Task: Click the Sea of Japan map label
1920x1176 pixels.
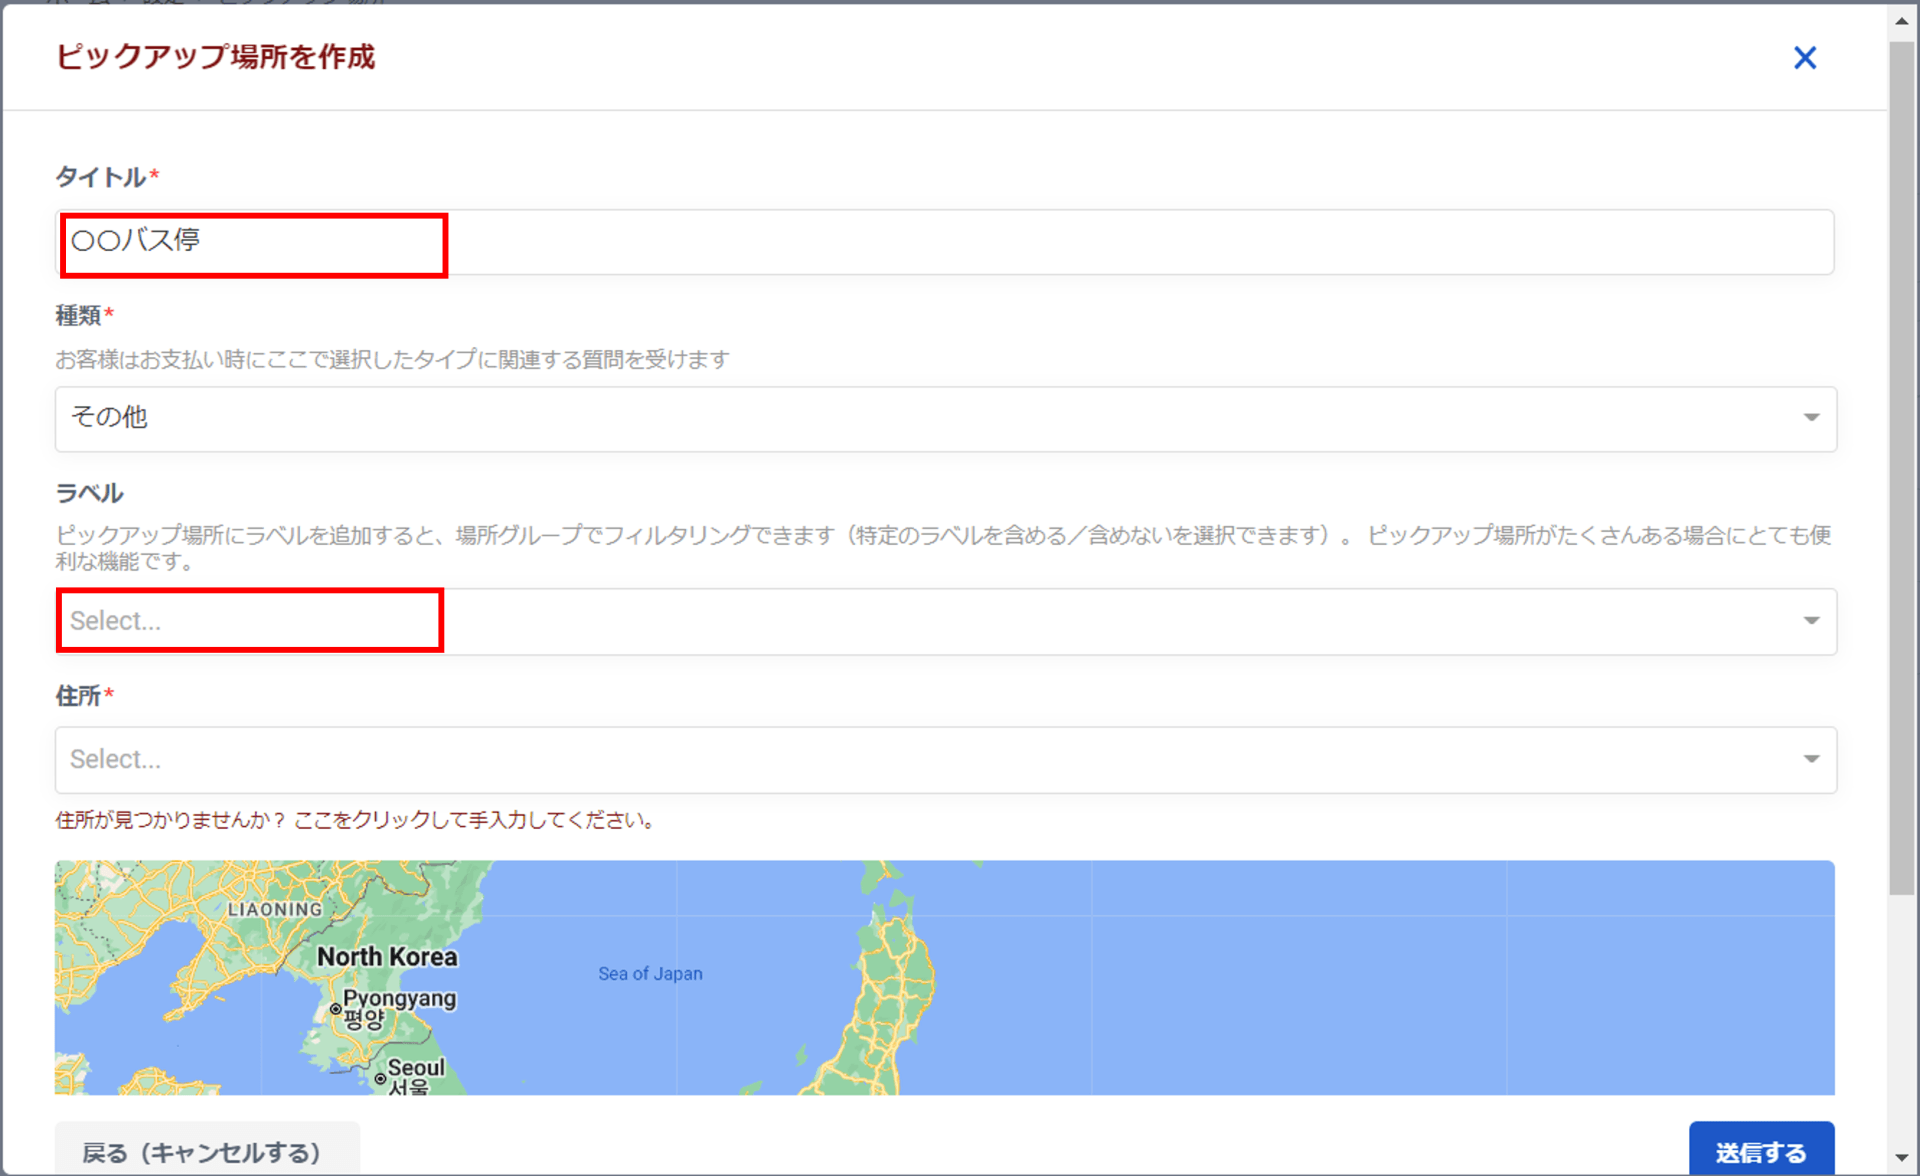Action: point(650,973)
